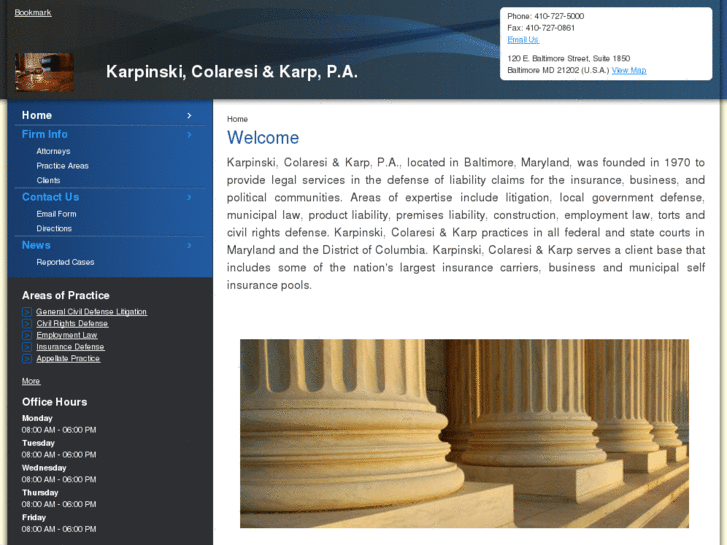Open the Reported Cases submenu page
This screenshot has width=727, height=545.
[65, 262]
